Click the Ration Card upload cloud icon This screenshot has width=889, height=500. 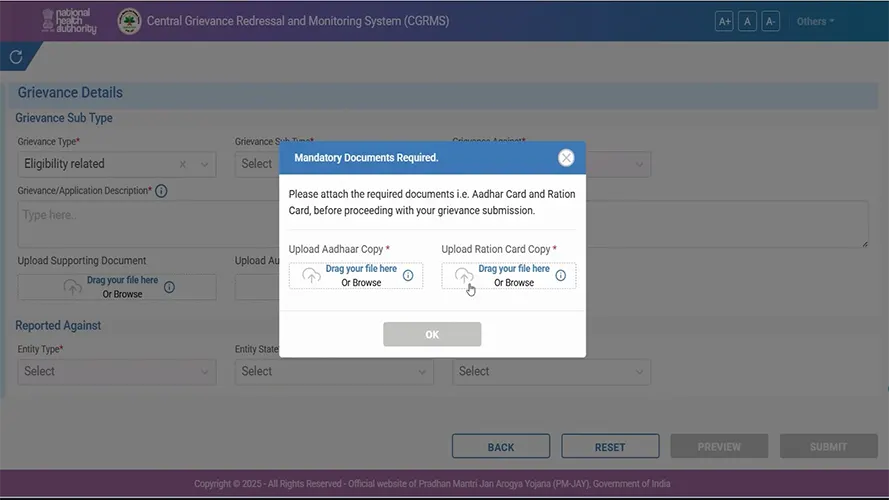click(464, 276)
